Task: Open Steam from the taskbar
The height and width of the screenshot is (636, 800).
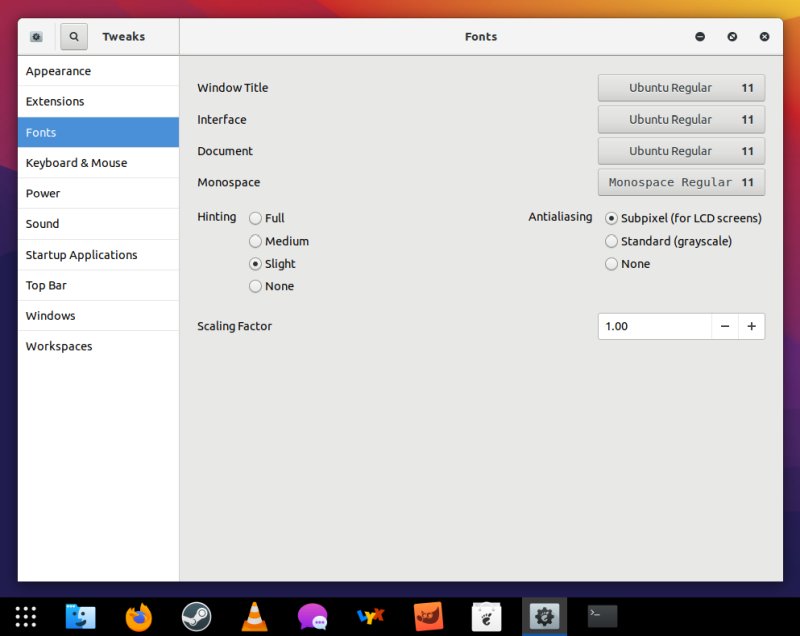Action: pos(196,616)
